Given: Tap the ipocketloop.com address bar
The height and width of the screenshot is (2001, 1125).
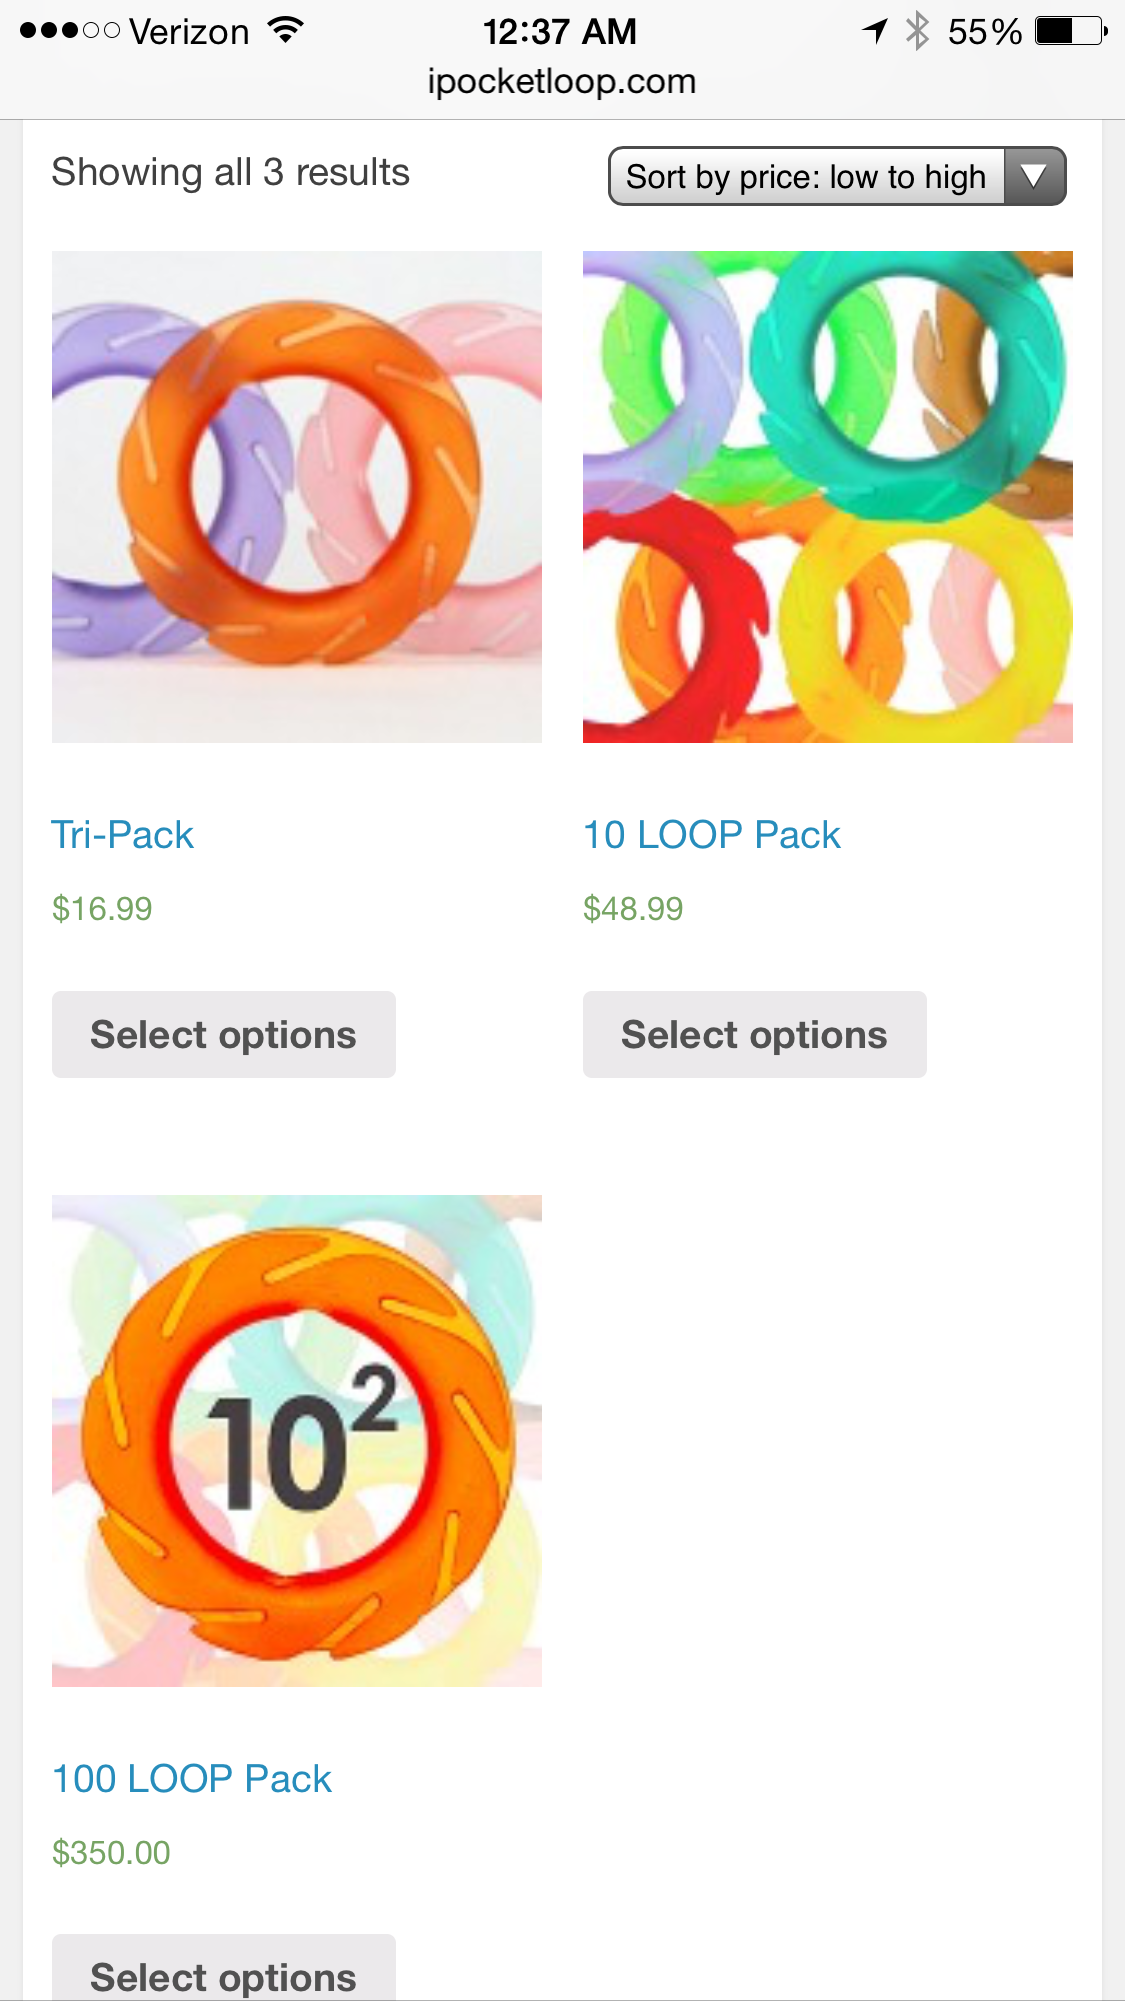Looking at the screenshot, I should pos(562,81).
